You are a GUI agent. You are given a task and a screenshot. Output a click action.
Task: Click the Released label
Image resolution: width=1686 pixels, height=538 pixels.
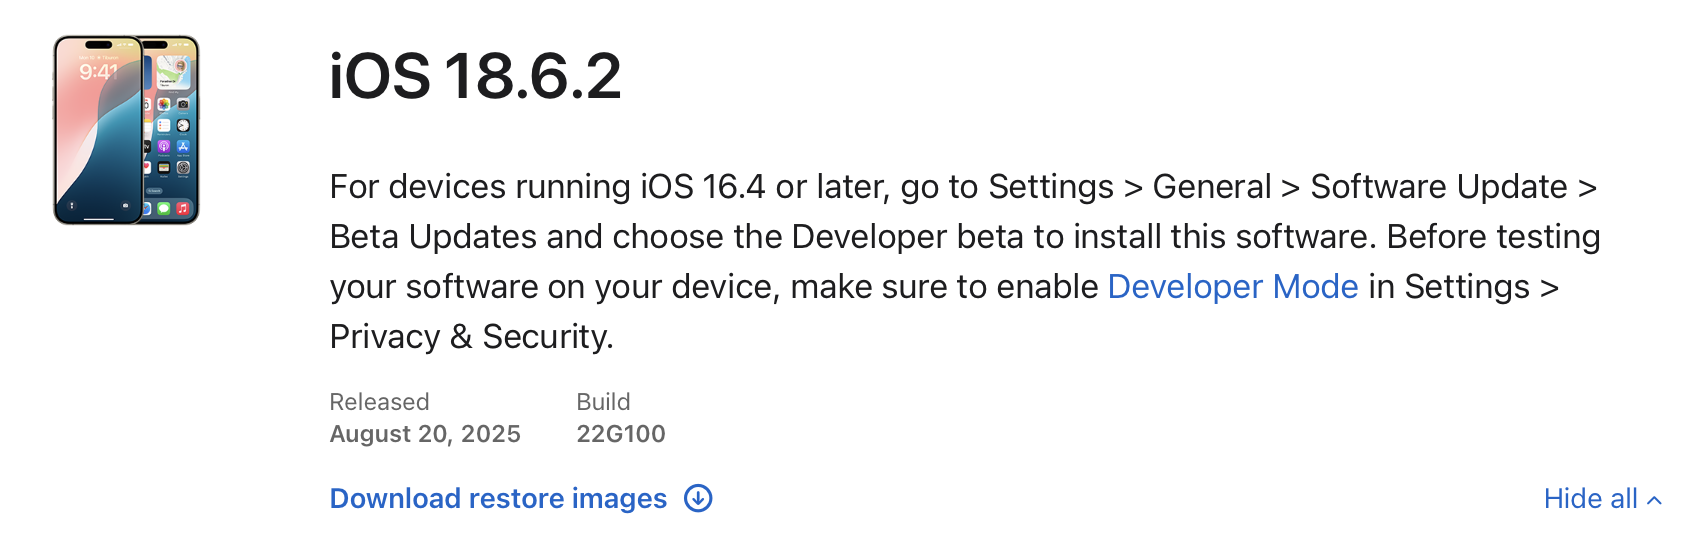pyautogui.click(x=379, y=402)
